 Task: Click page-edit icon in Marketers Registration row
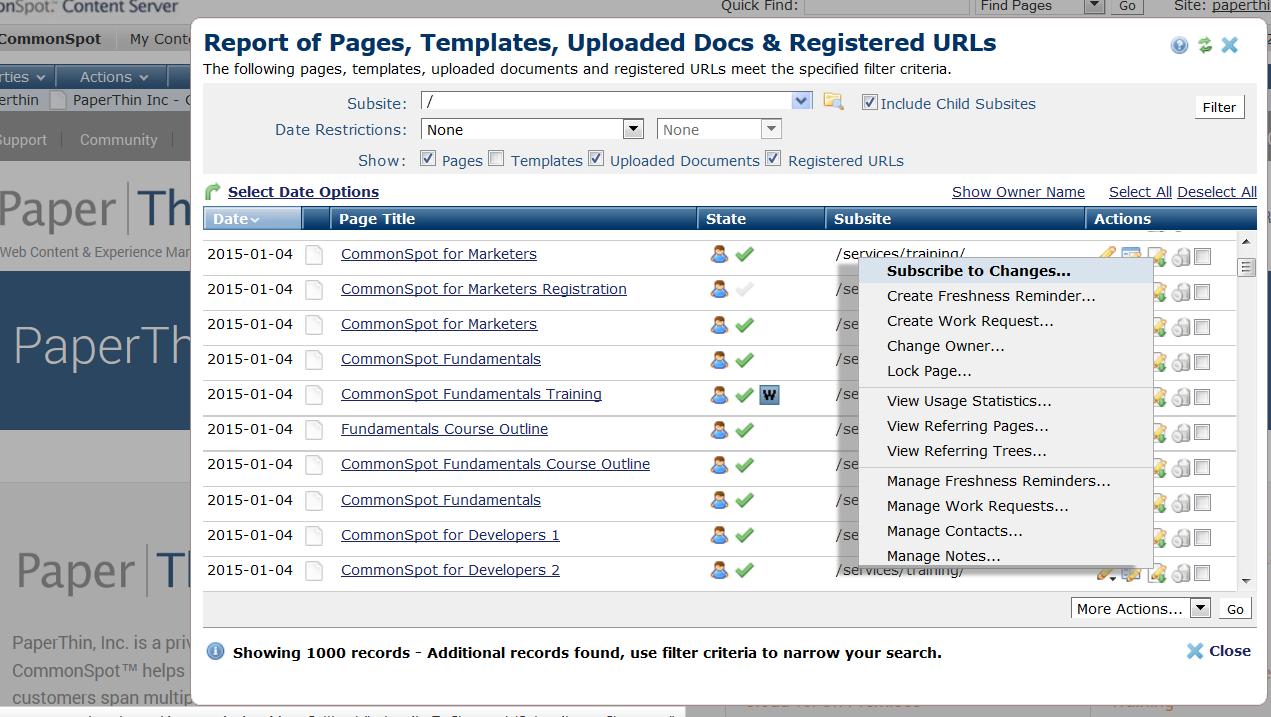1160,292
